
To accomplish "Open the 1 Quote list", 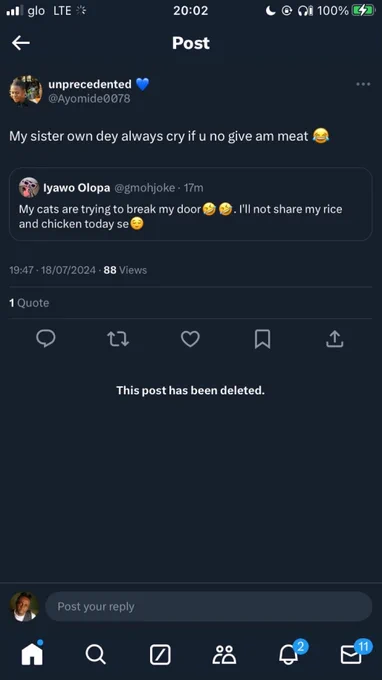I will click(x=29, y=303).
